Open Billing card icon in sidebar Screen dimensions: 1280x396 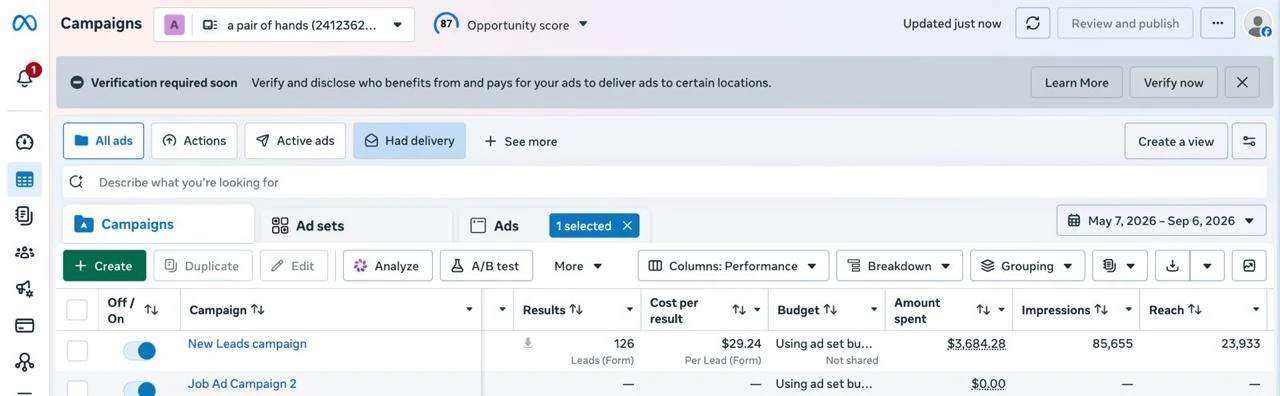(x=25, y=325)
